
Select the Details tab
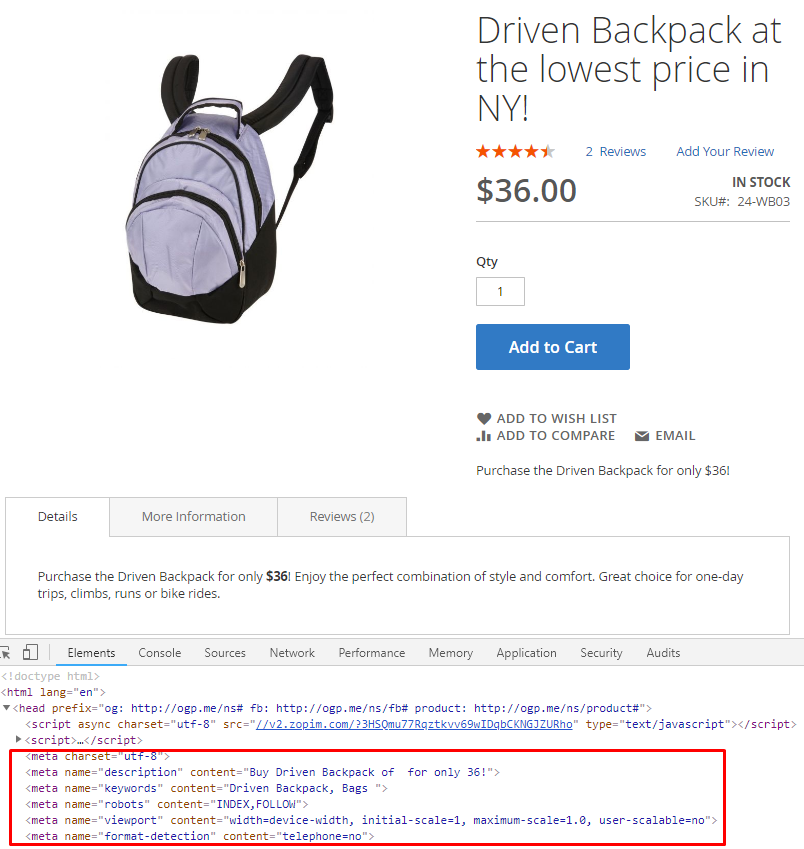coord(57,517)
